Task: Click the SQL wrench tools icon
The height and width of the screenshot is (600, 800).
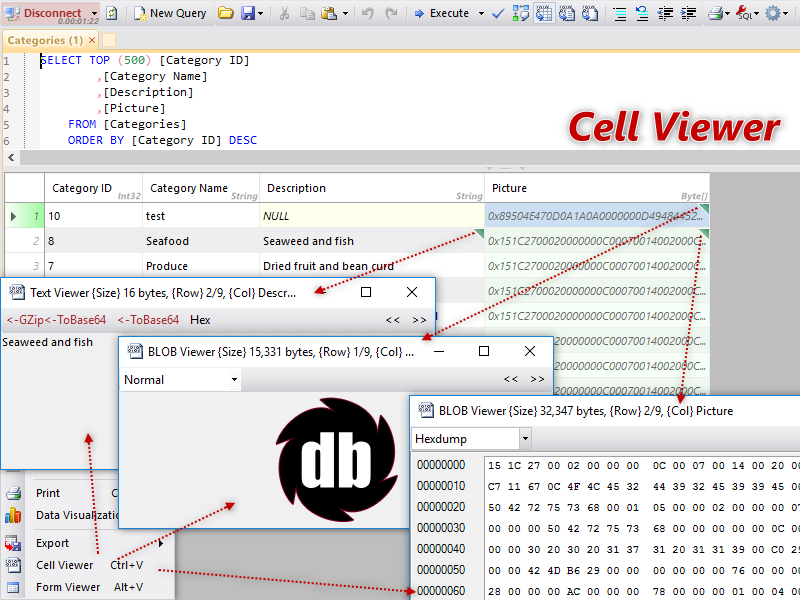Action: [x=744, y=14]
